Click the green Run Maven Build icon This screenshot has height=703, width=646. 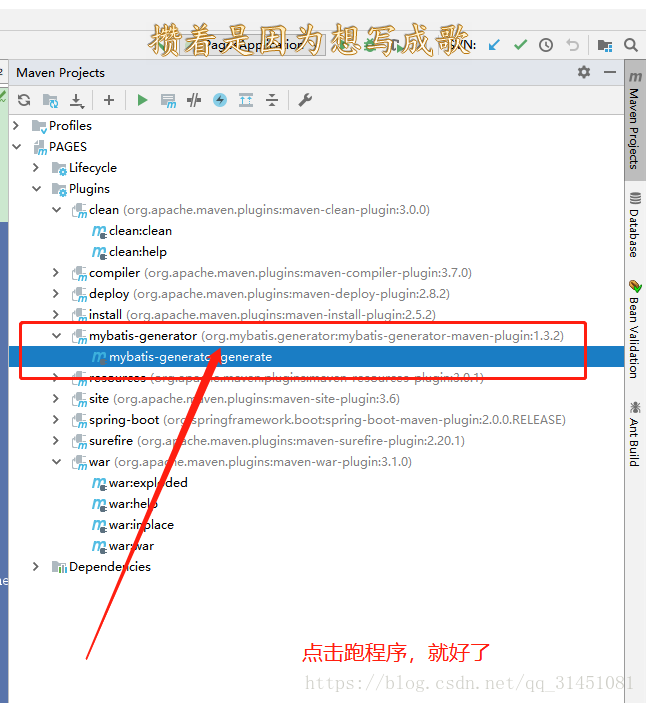coord(143,100)
